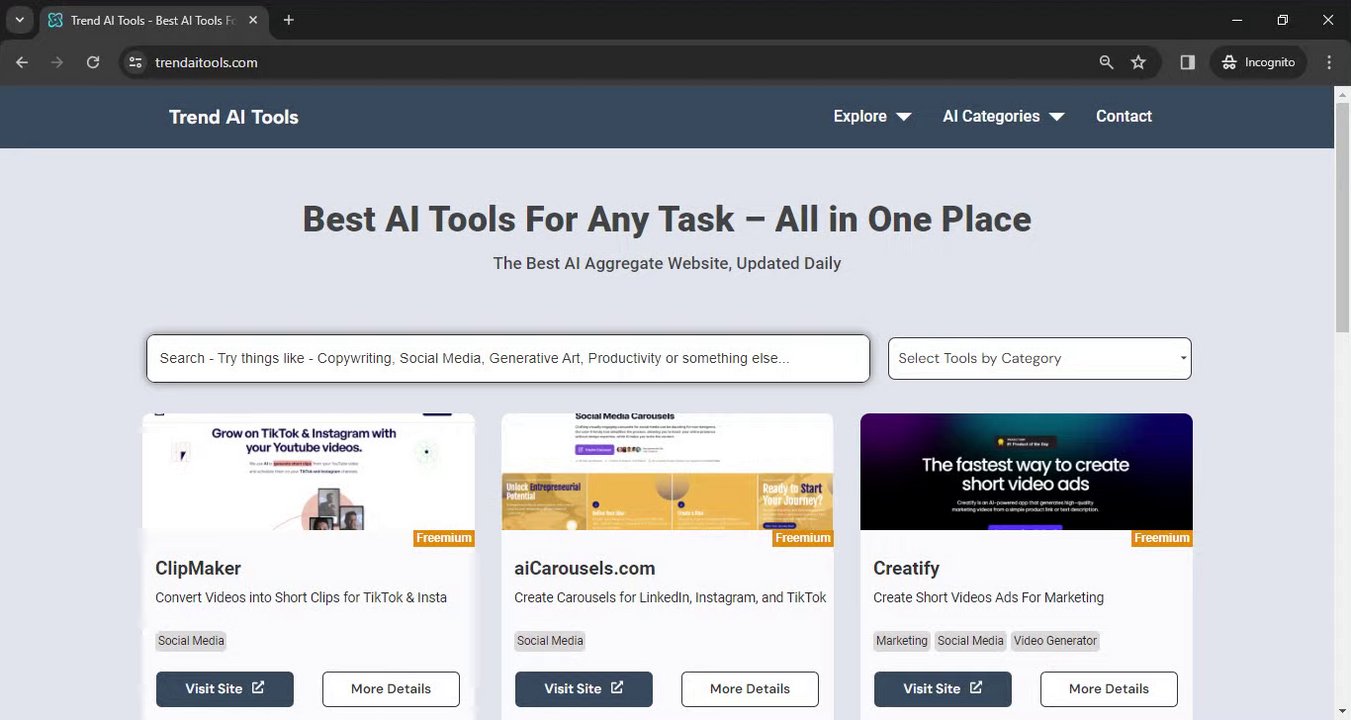The width and height of the screenshot is (1351, 720).
Task: Click Creatify's Social Media tag
Action: pyautogui.click(x=970, y=641)
